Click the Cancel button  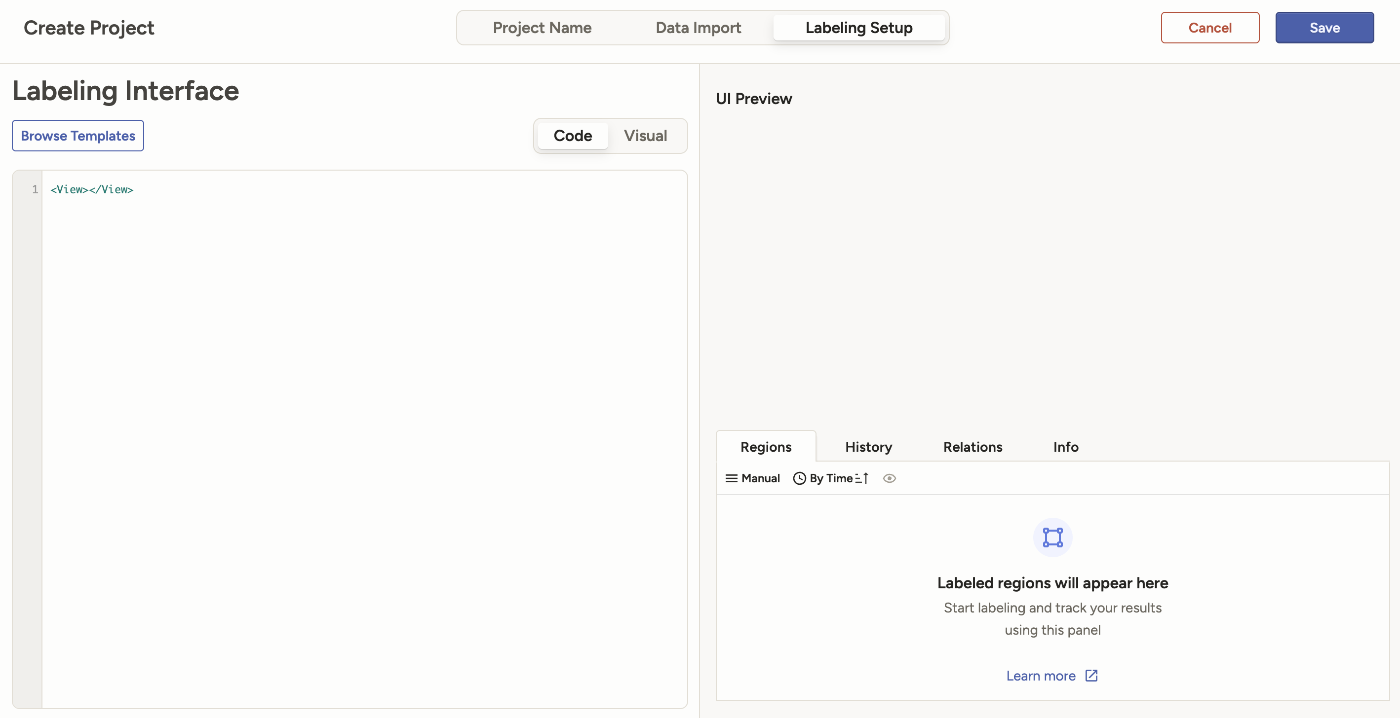click(x=1210, y=28)
